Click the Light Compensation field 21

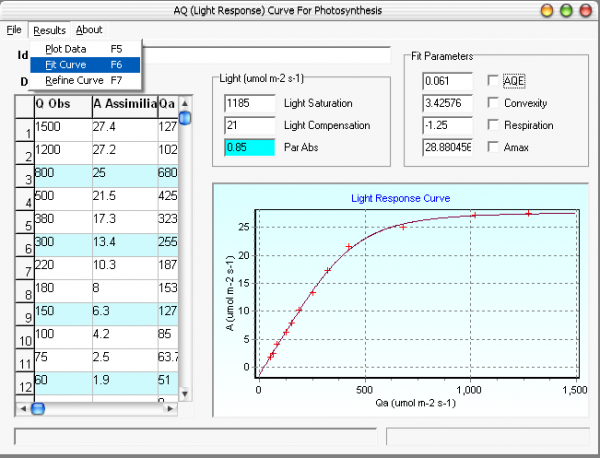tap(249, 126)
